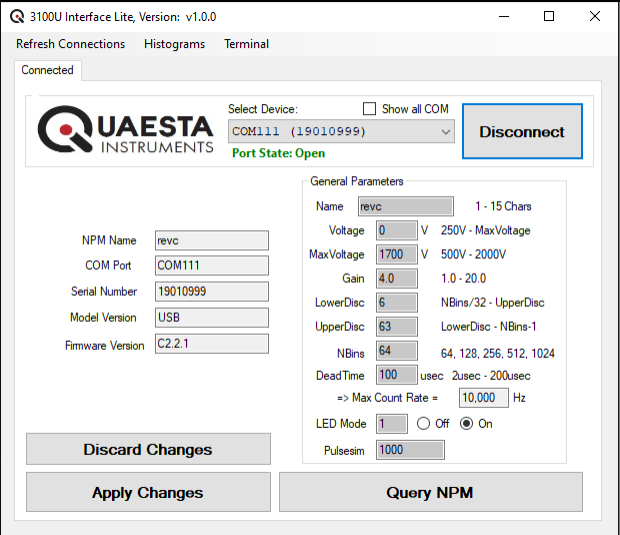Click the Query NPM button

(x=430, y=493)
